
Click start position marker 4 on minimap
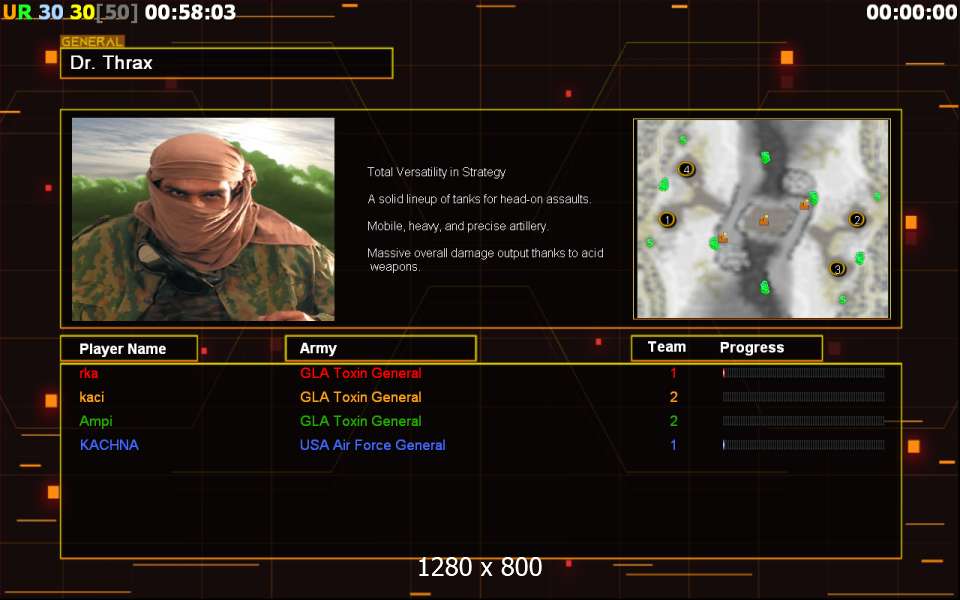[686, 169]
